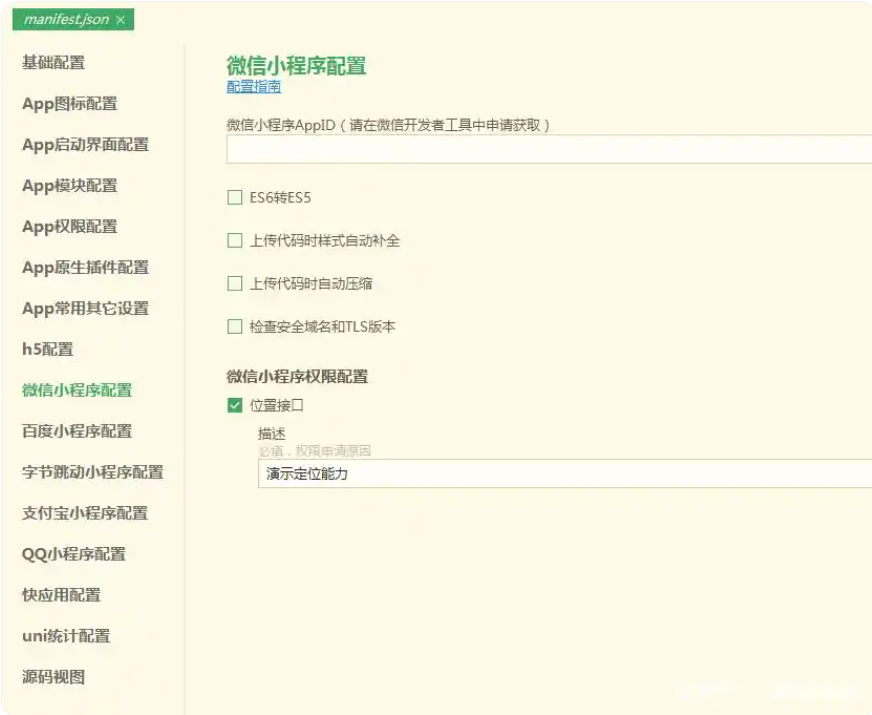Enable the ES6转ES5 checkbox

[x=235, y=197]
